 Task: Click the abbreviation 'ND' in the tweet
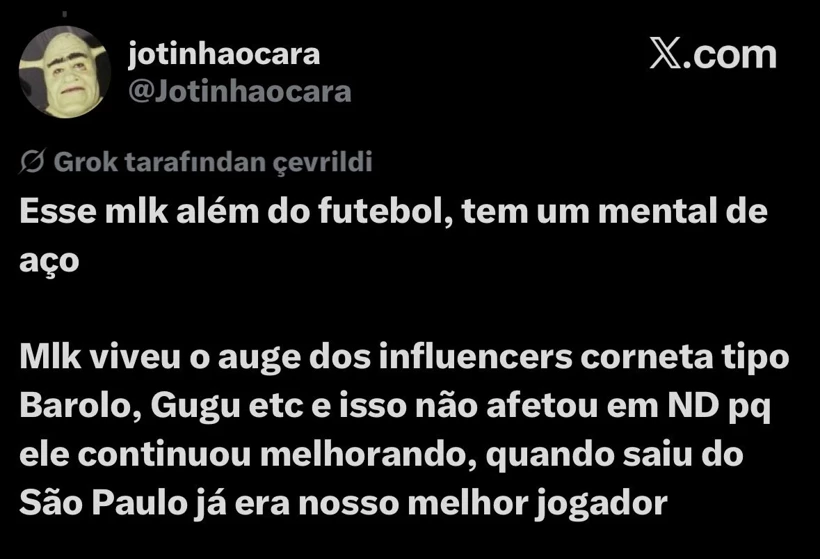[x=694, y=405]
